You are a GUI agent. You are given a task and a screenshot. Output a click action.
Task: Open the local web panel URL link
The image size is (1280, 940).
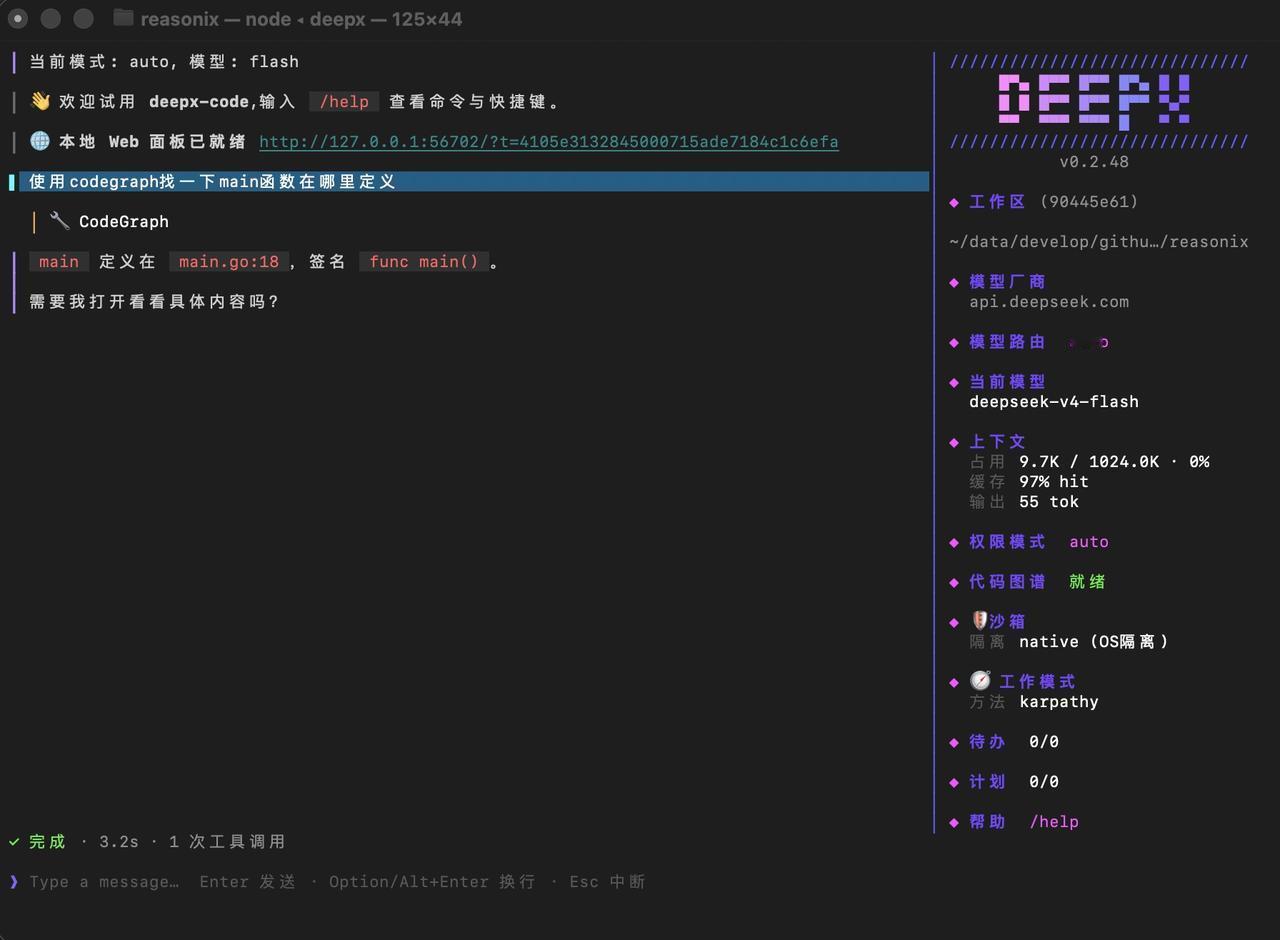click(x=549, y=142)
